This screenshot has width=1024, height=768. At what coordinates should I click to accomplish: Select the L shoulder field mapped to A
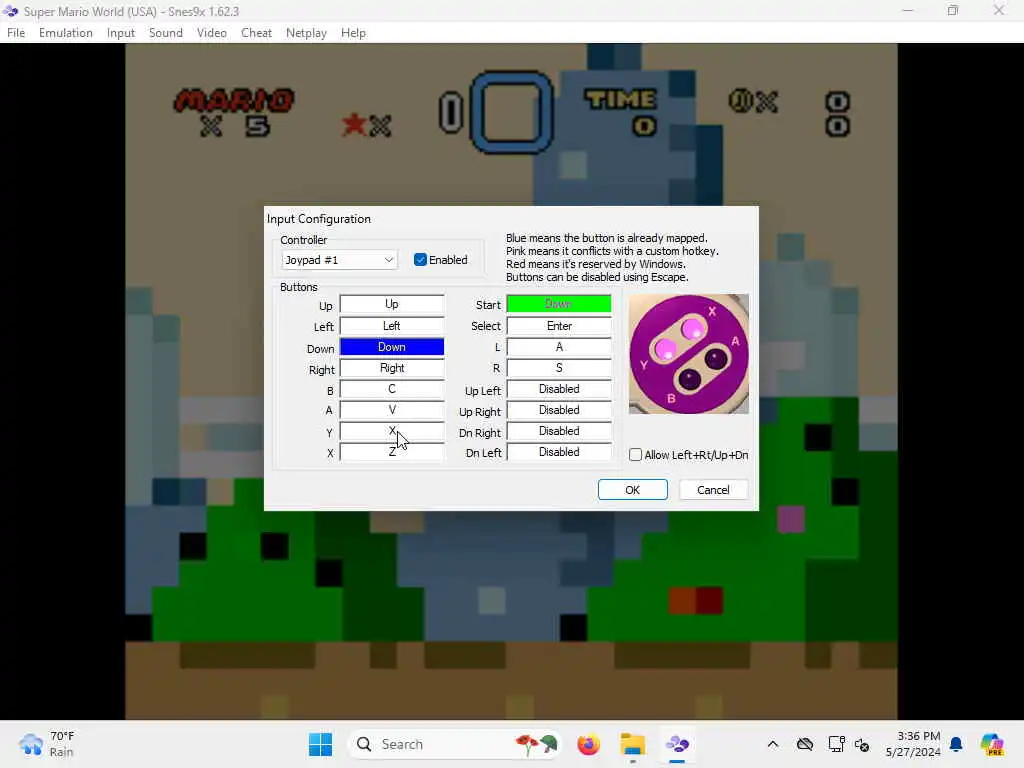(559, 347)
